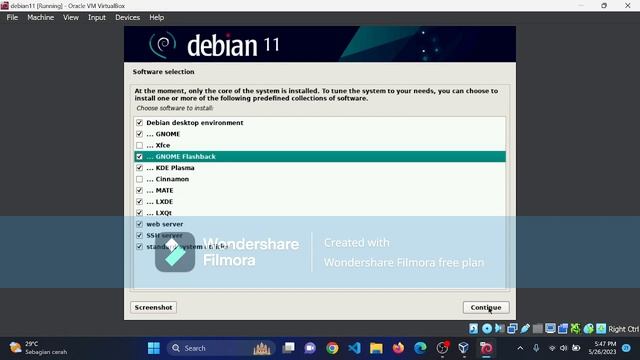Restore down the VirtualBox window
This screenshot has height=360, width=640.
coord(604,6)
